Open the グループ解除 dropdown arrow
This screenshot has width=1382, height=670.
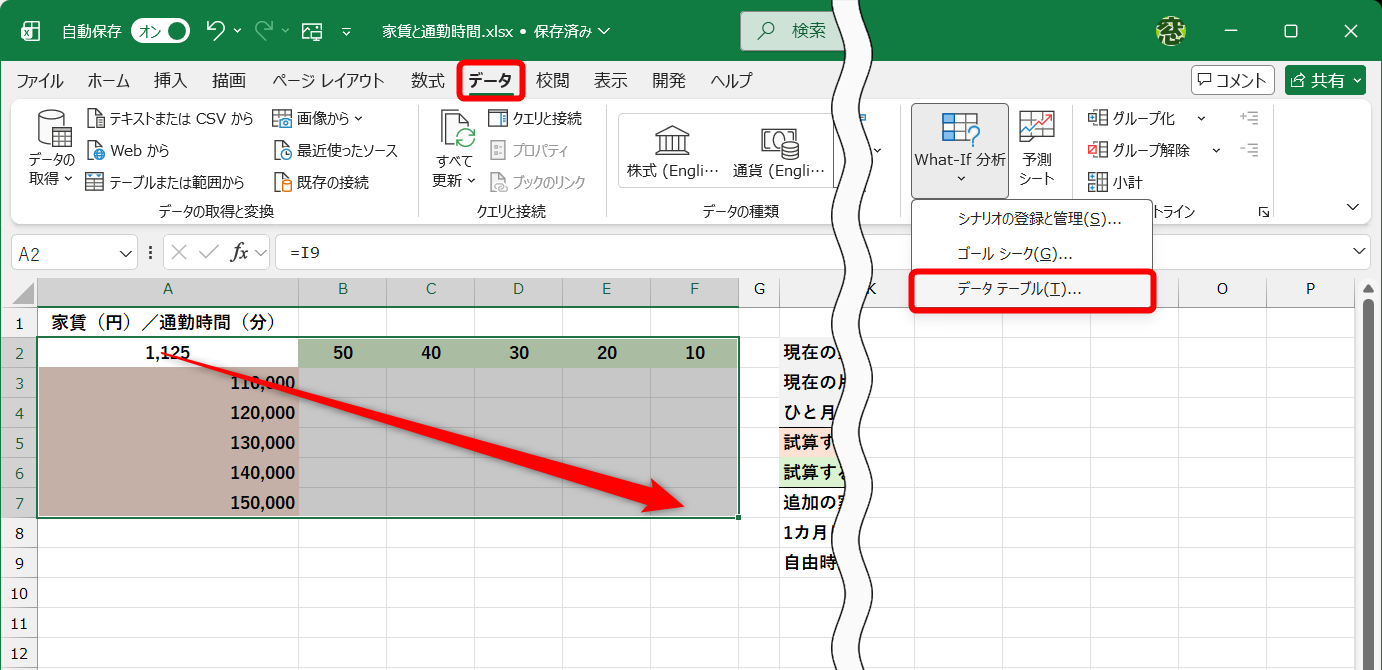[1216, 150]
